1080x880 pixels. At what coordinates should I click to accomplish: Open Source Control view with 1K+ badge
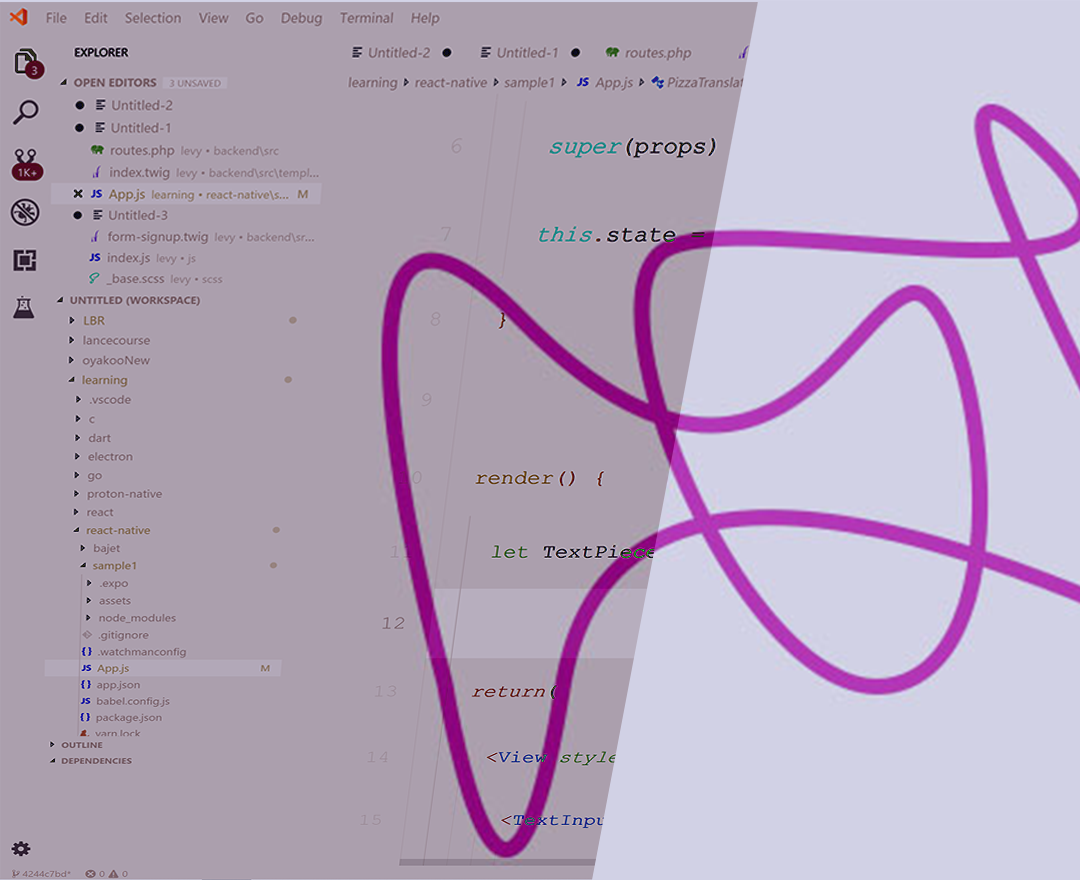click(26, 165)
